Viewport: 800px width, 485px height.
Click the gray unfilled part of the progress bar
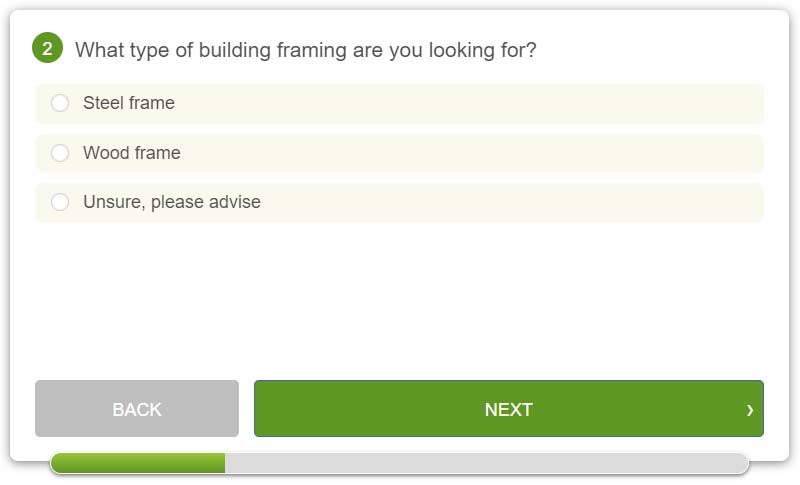(487, 463)
